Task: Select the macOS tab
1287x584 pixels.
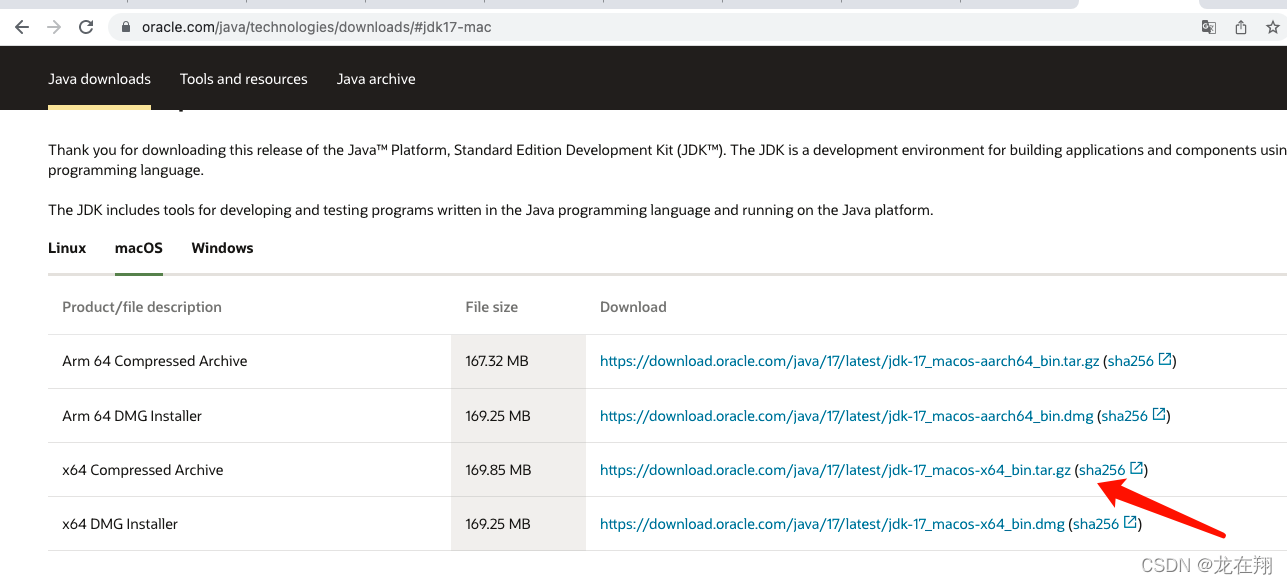Action: coord(139,248)
